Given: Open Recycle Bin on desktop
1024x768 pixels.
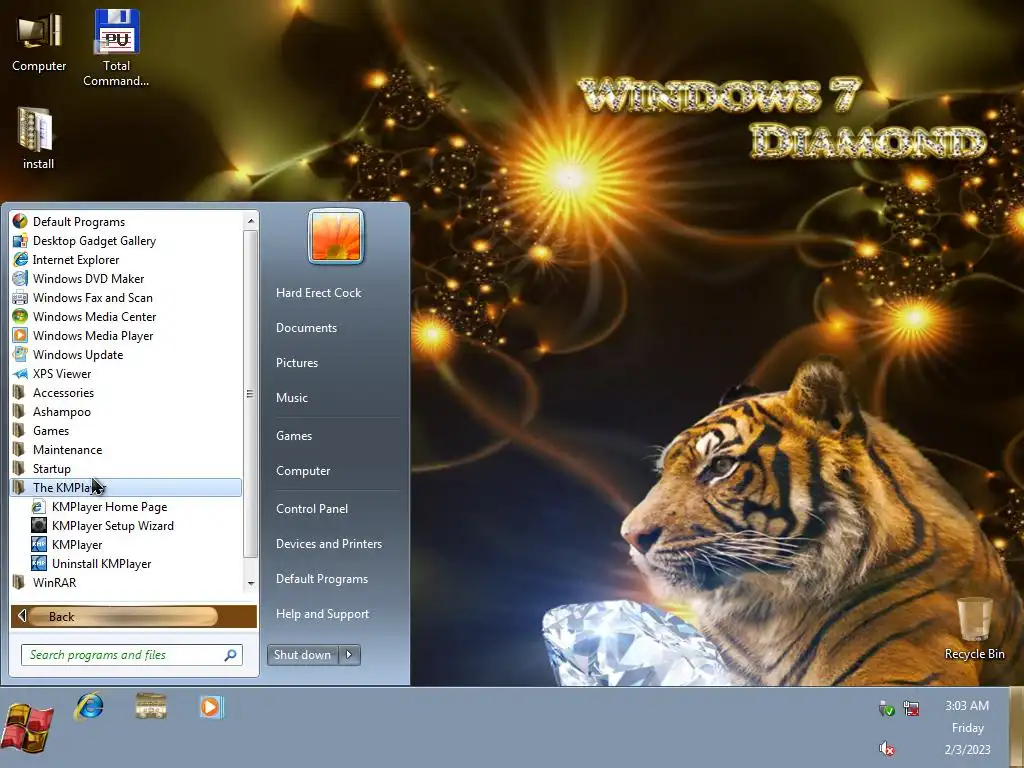Looking at the screenshot, I should pyautogui.click(x=974, y=628).
